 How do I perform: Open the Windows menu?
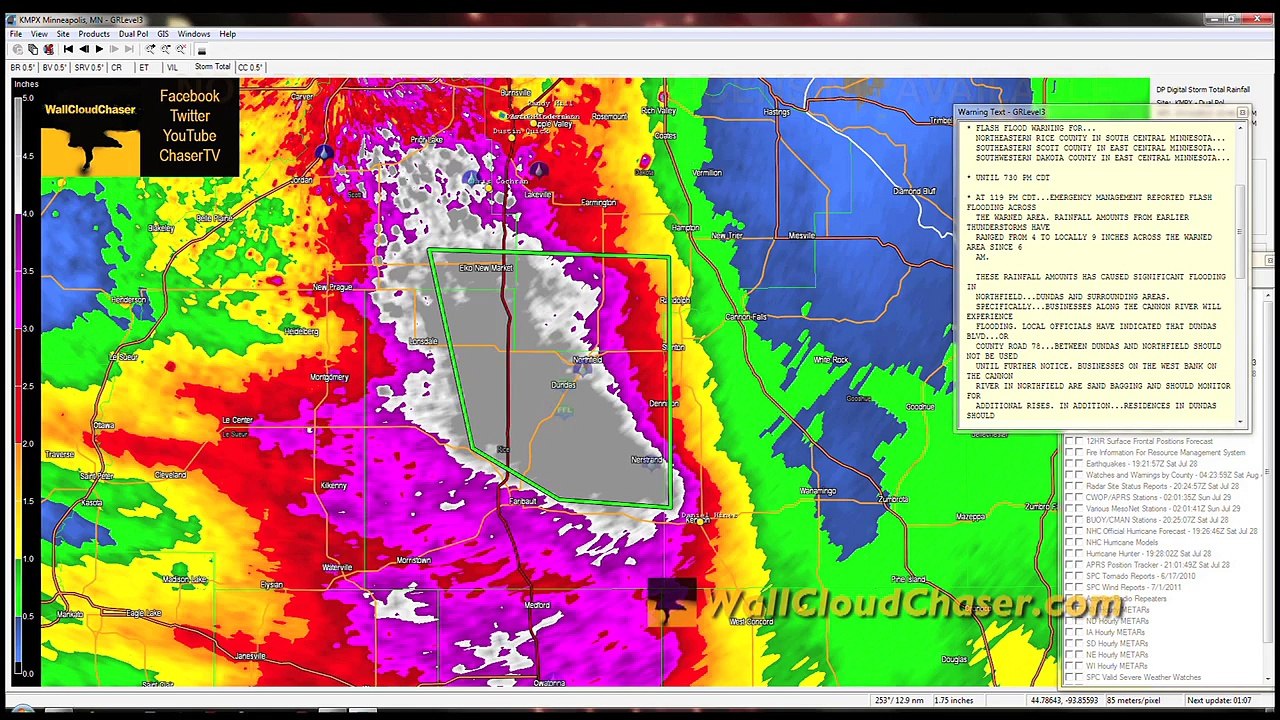[x=194, y=34]
